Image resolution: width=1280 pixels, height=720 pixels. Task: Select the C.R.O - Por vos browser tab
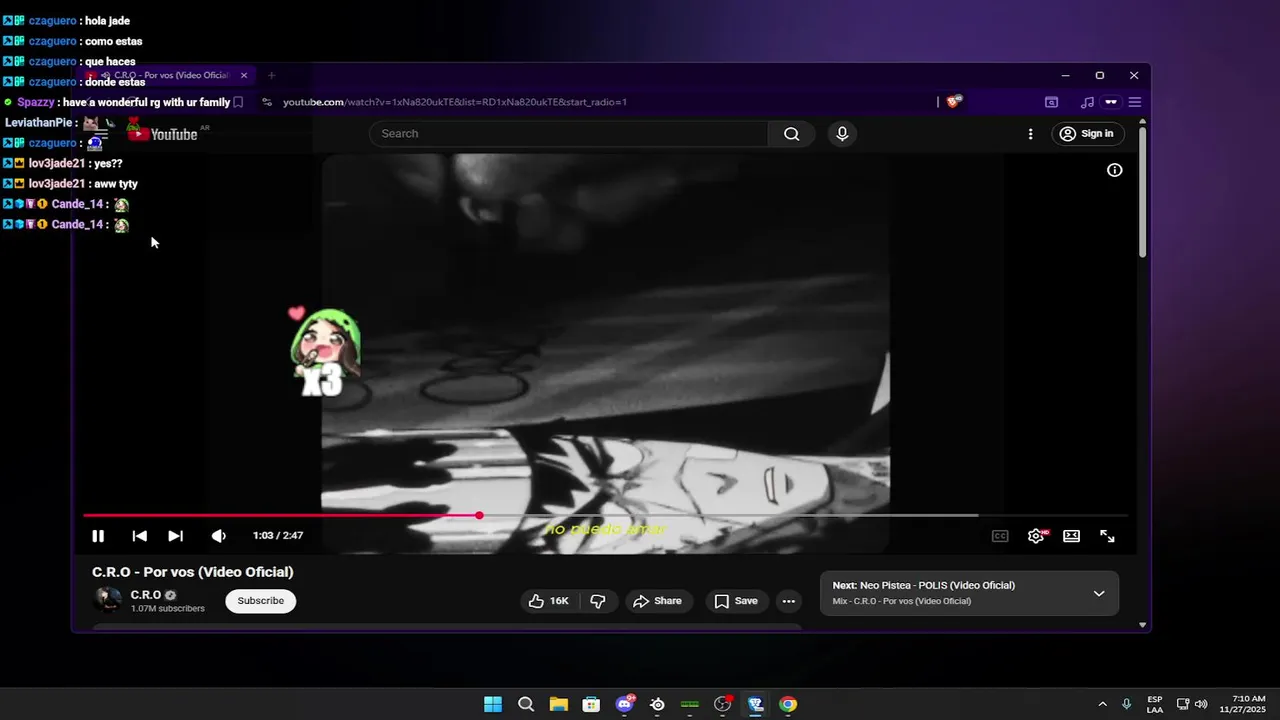click(x=168, y=75)
